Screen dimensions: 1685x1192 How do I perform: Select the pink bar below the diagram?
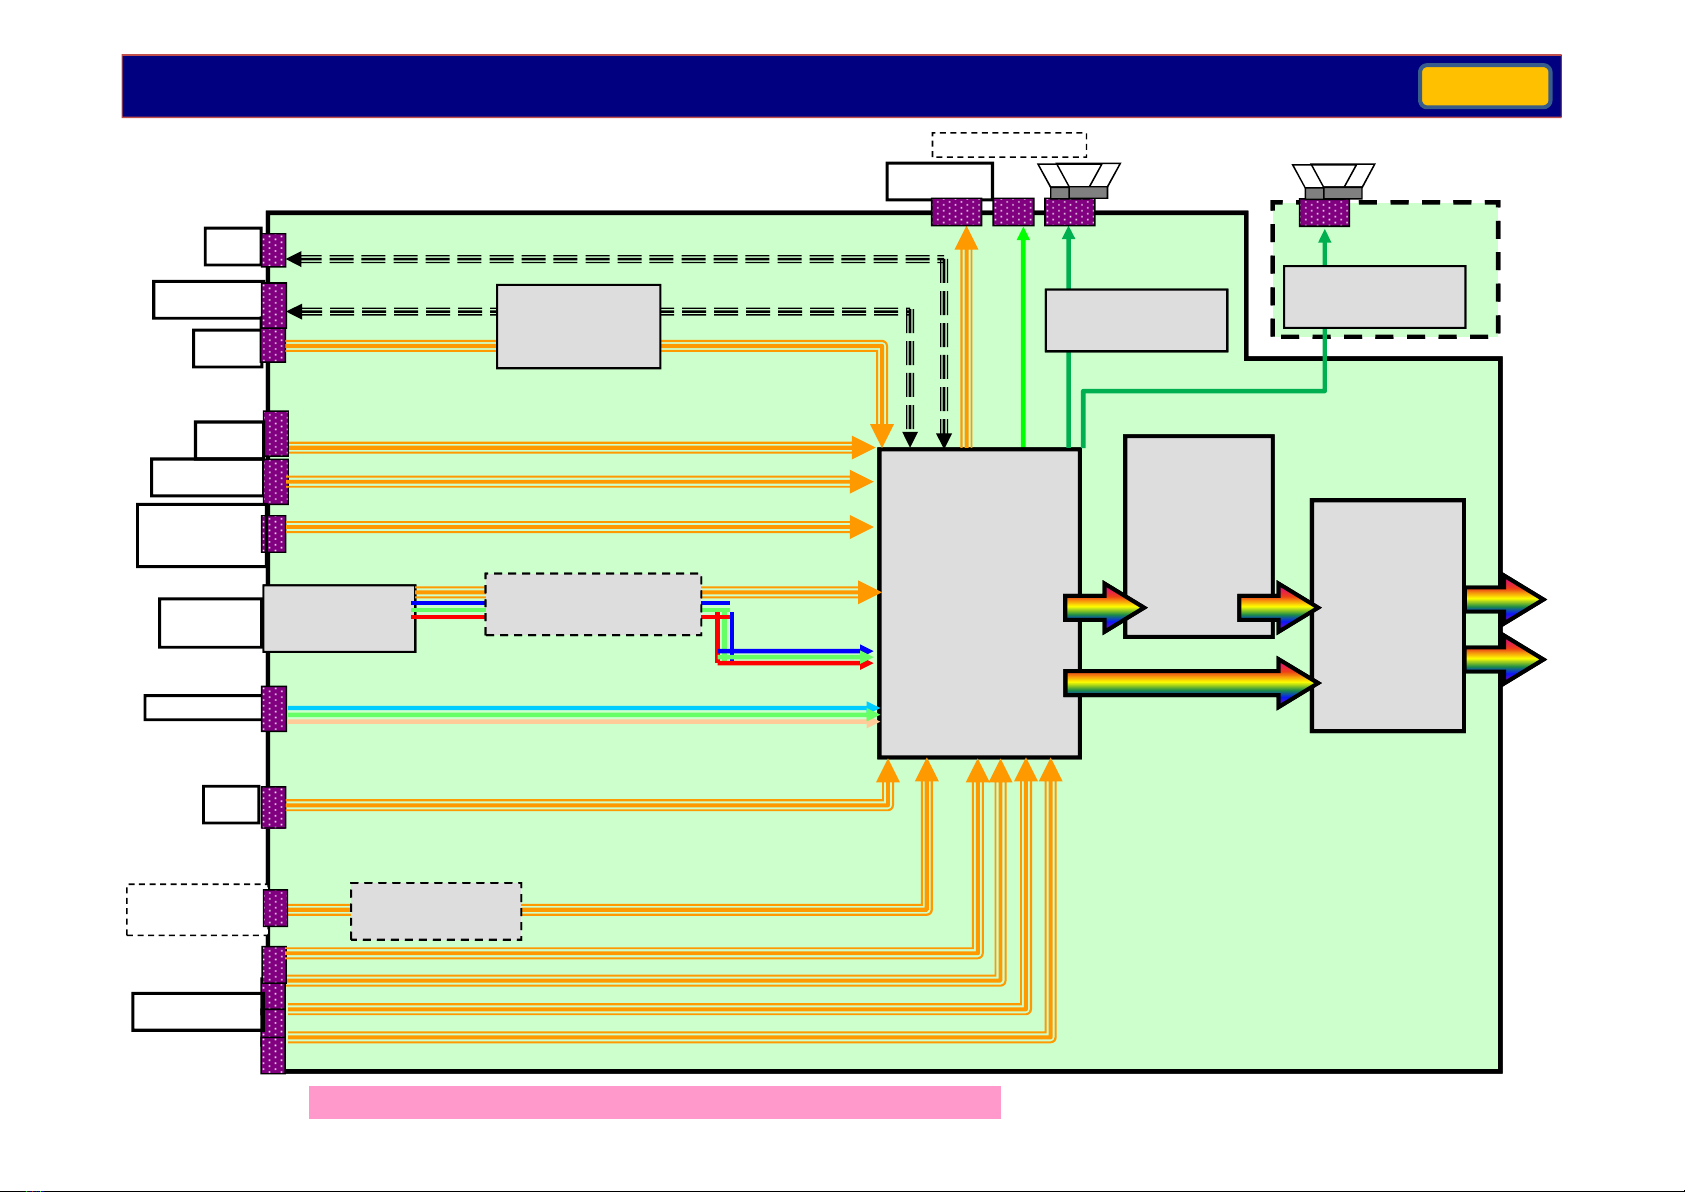pyautogui.click(x=655, y=1102)
